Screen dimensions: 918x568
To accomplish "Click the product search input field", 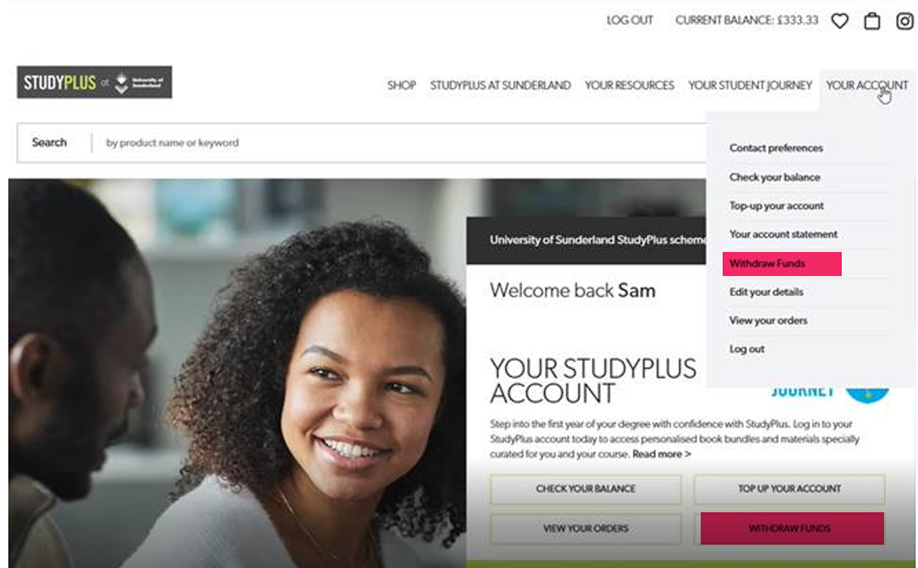I will [404, 143].
